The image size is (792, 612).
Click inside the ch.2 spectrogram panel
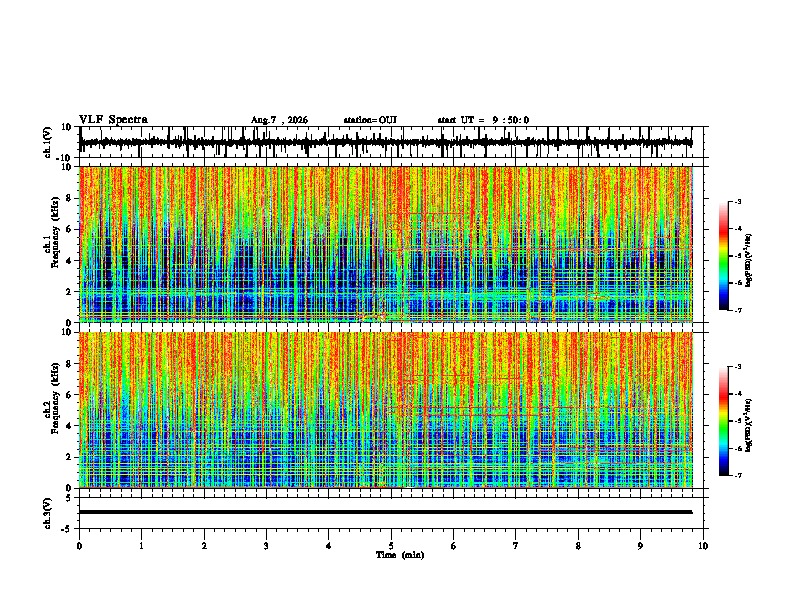(386, 410)
